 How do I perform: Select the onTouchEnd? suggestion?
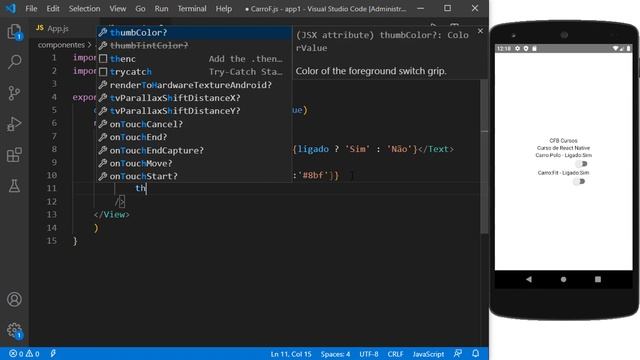pyautogui.click(x=194, y=137)
